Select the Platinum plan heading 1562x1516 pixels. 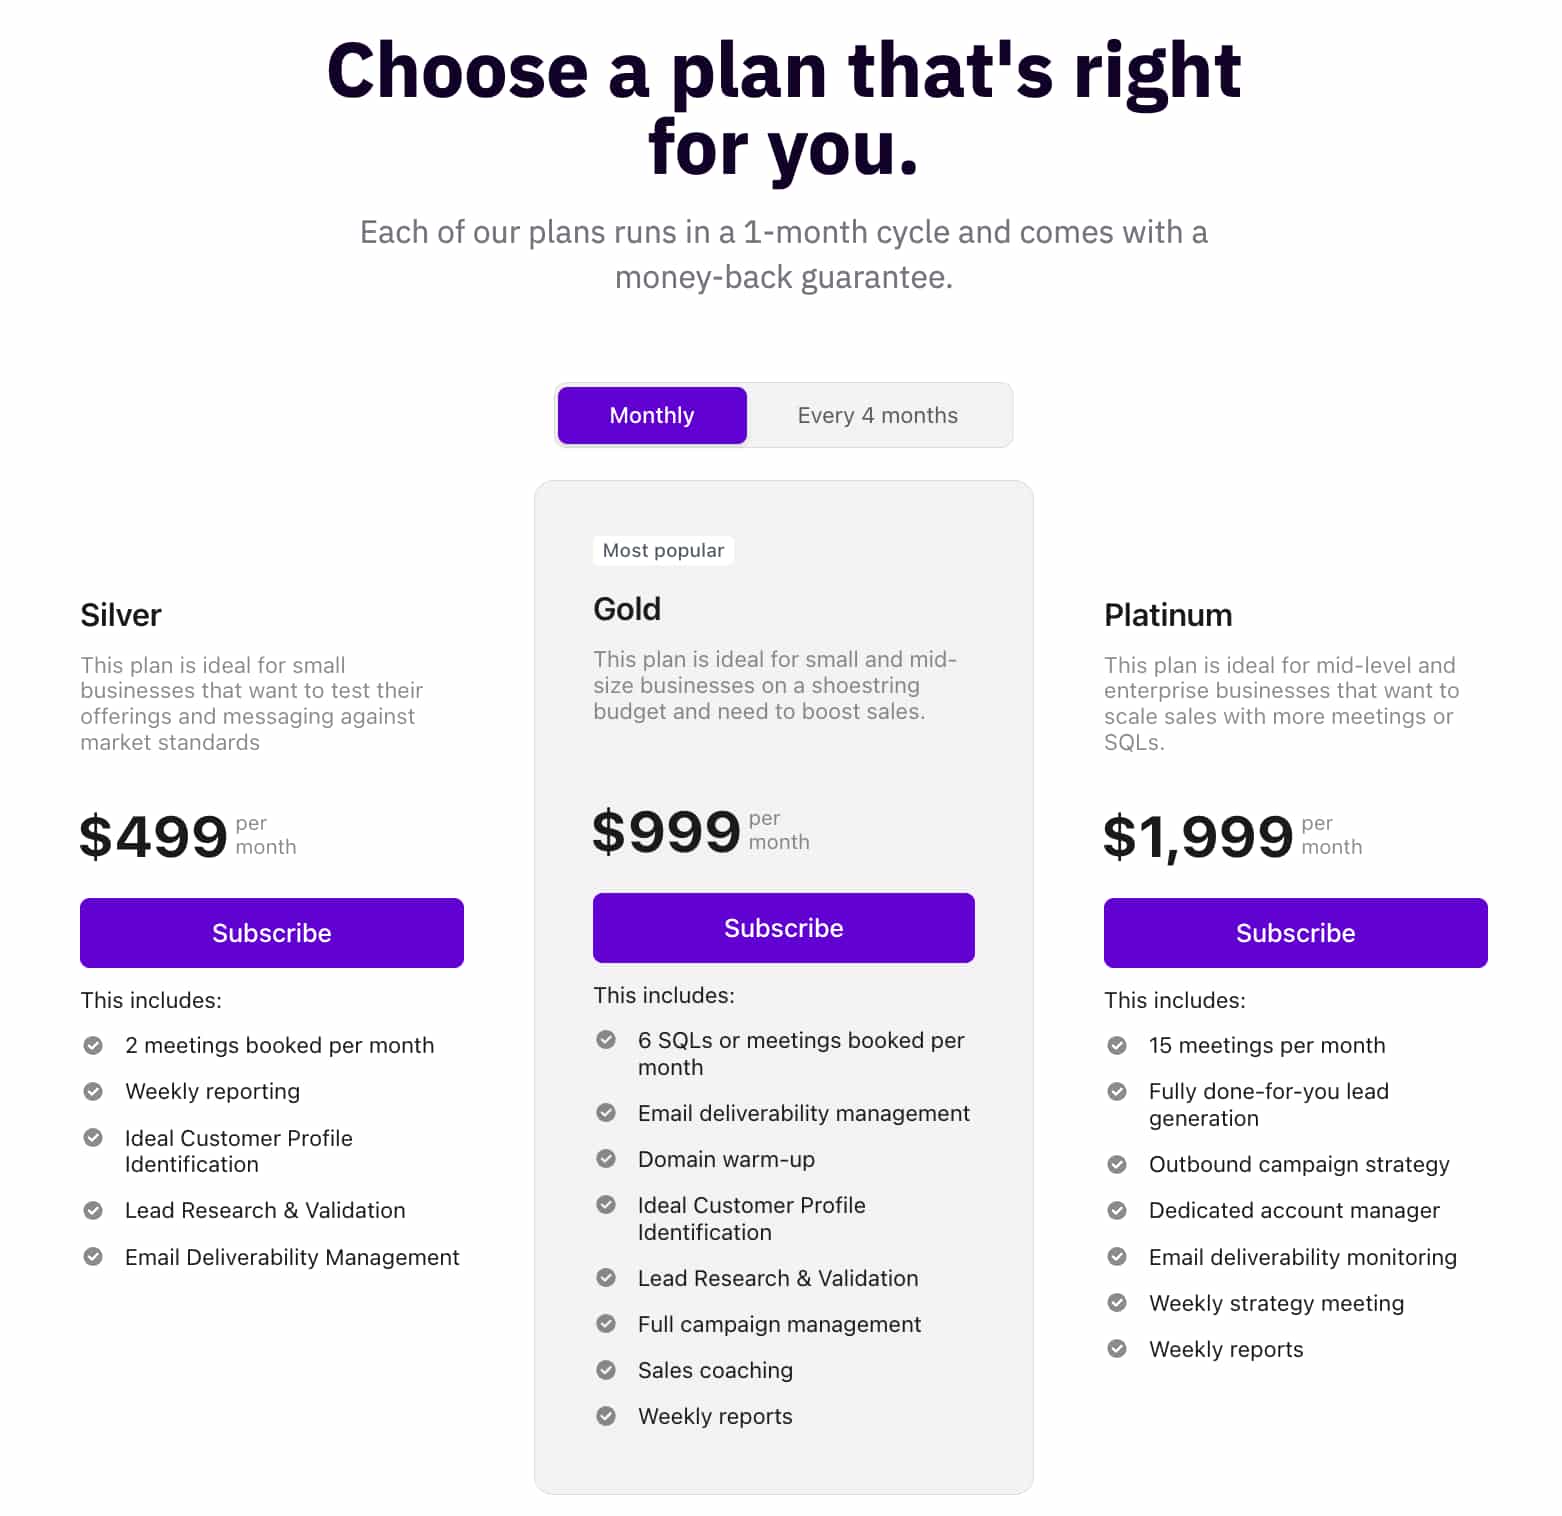click(x=1168, y=615)
